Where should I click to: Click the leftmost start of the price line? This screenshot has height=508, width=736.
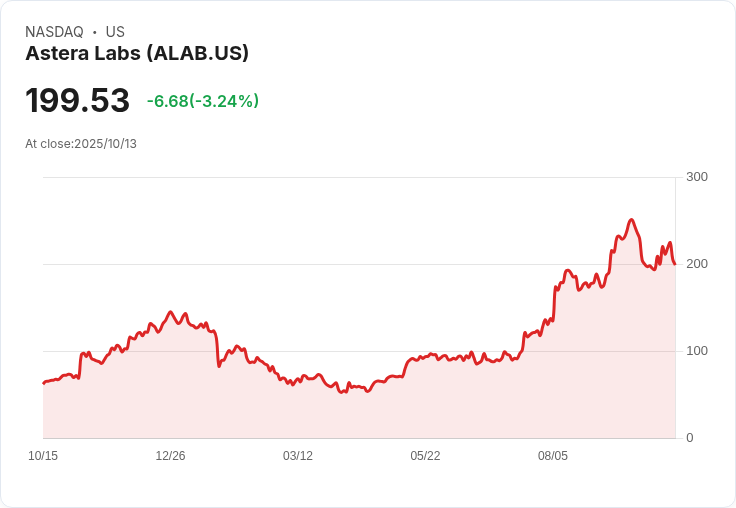pyautogui.click(x=44, y=383)
